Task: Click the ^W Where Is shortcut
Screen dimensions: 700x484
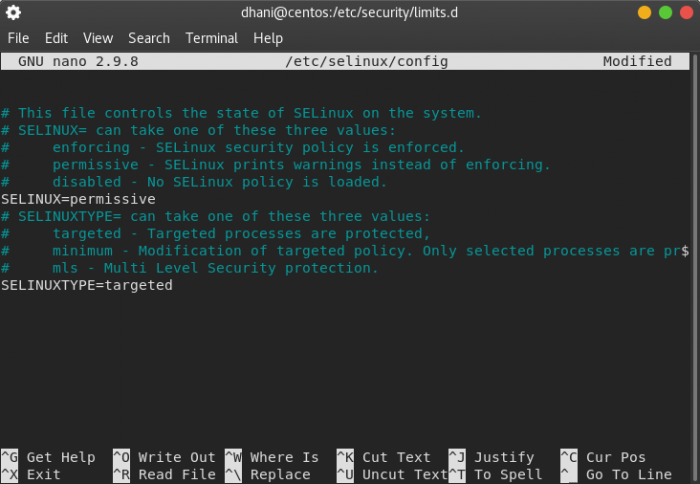Action: tap(272, 457)
